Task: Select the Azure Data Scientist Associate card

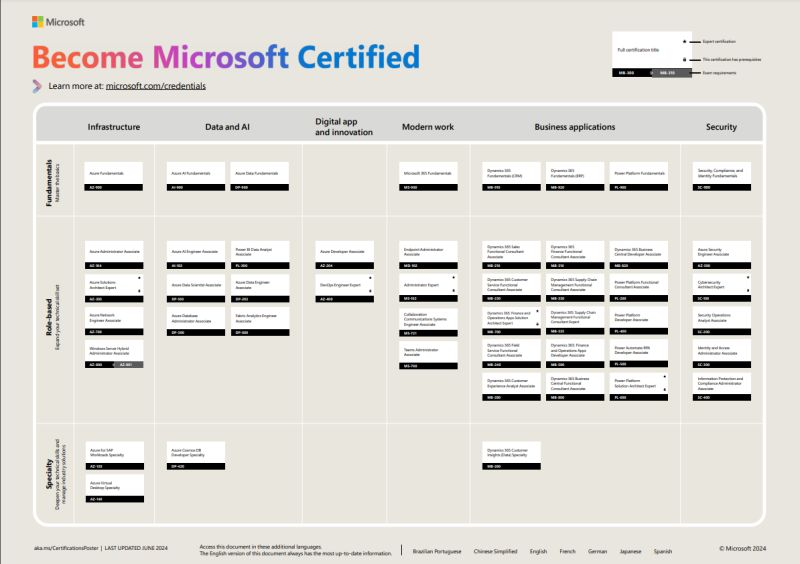Action: 195,288
